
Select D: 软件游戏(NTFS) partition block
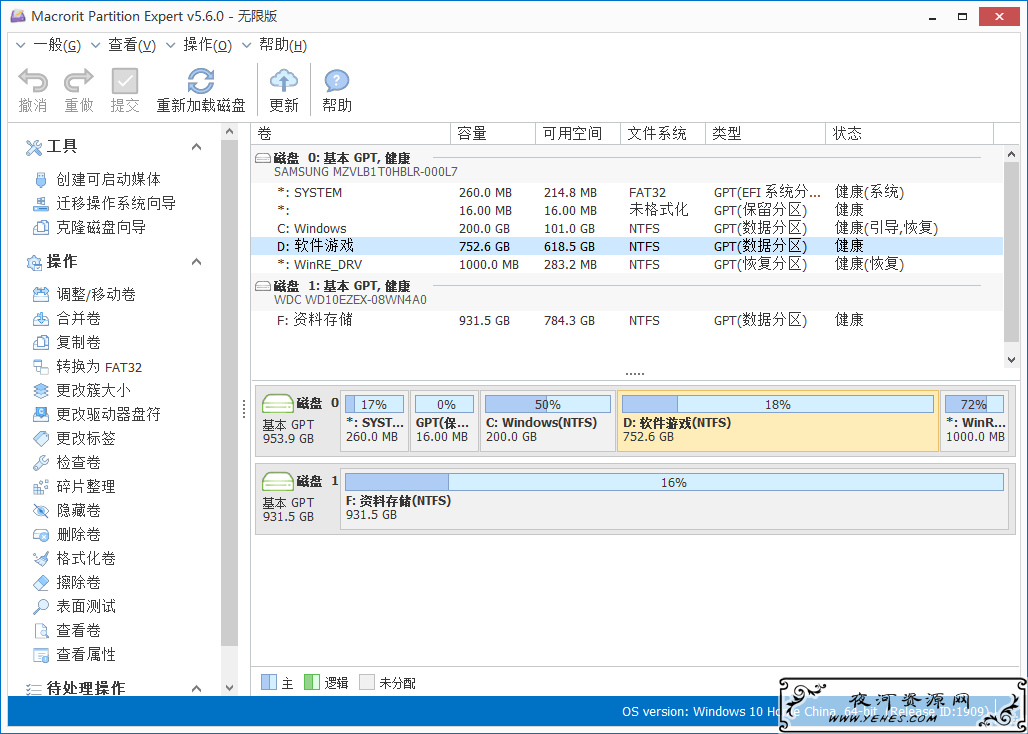pos(778,421)
